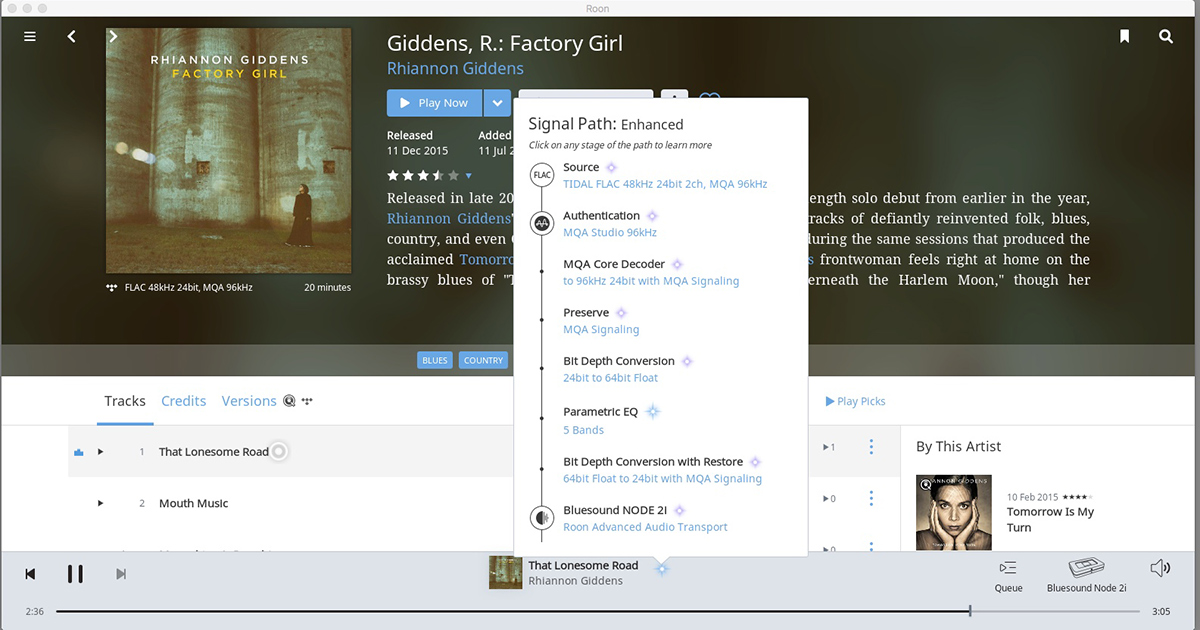Click the That Lonesome Road footer title
The image size is (1200, 630).
pyautogui.click(x=583, y=565)
